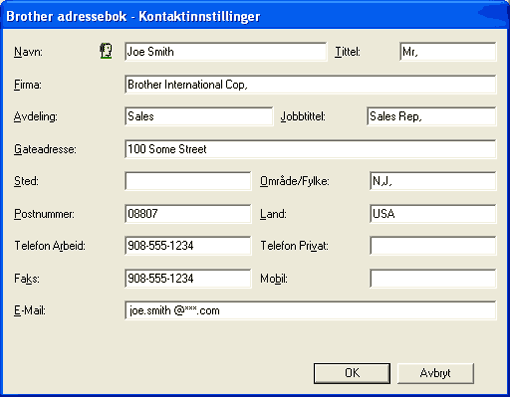Click the Navn field containing Joe Smith
Screen dimensions: 510x397
tap(226, 52)
